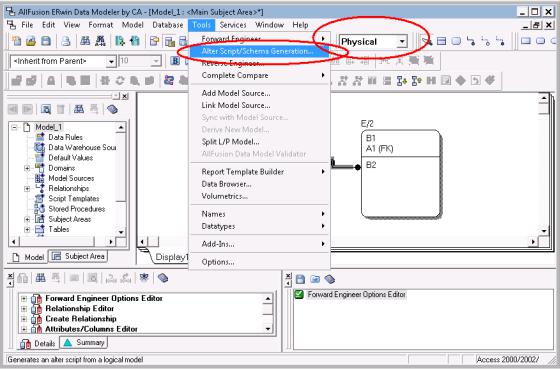Click the eraser icon in Model Explorer toolbar

(x=112, y=109)
